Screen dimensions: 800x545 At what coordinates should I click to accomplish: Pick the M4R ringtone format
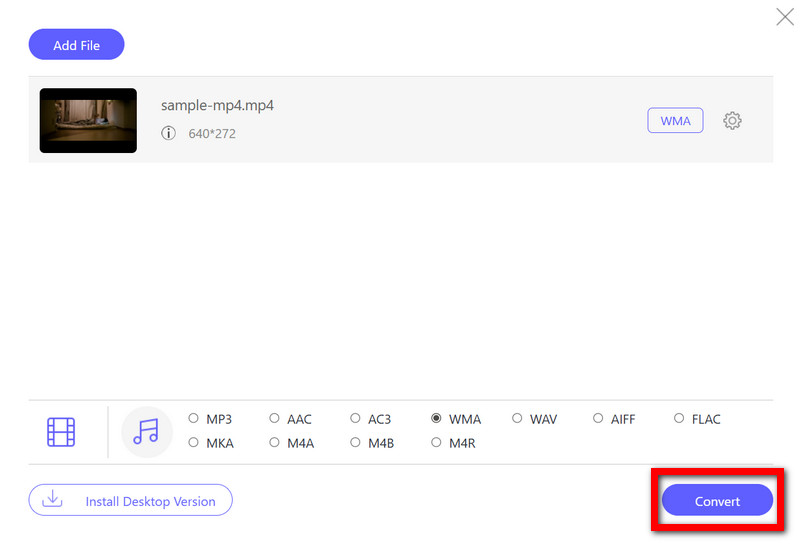436,443
